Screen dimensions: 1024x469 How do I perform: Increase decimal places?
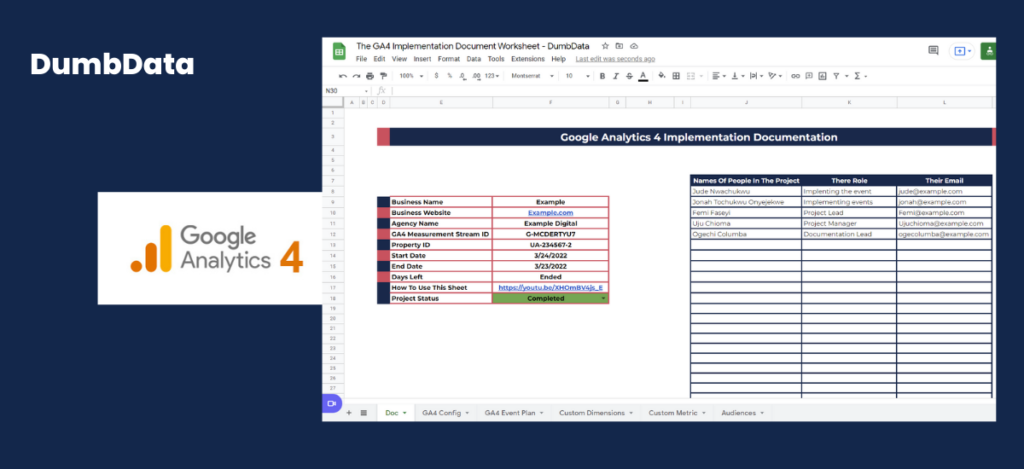(x=476, y=76)
